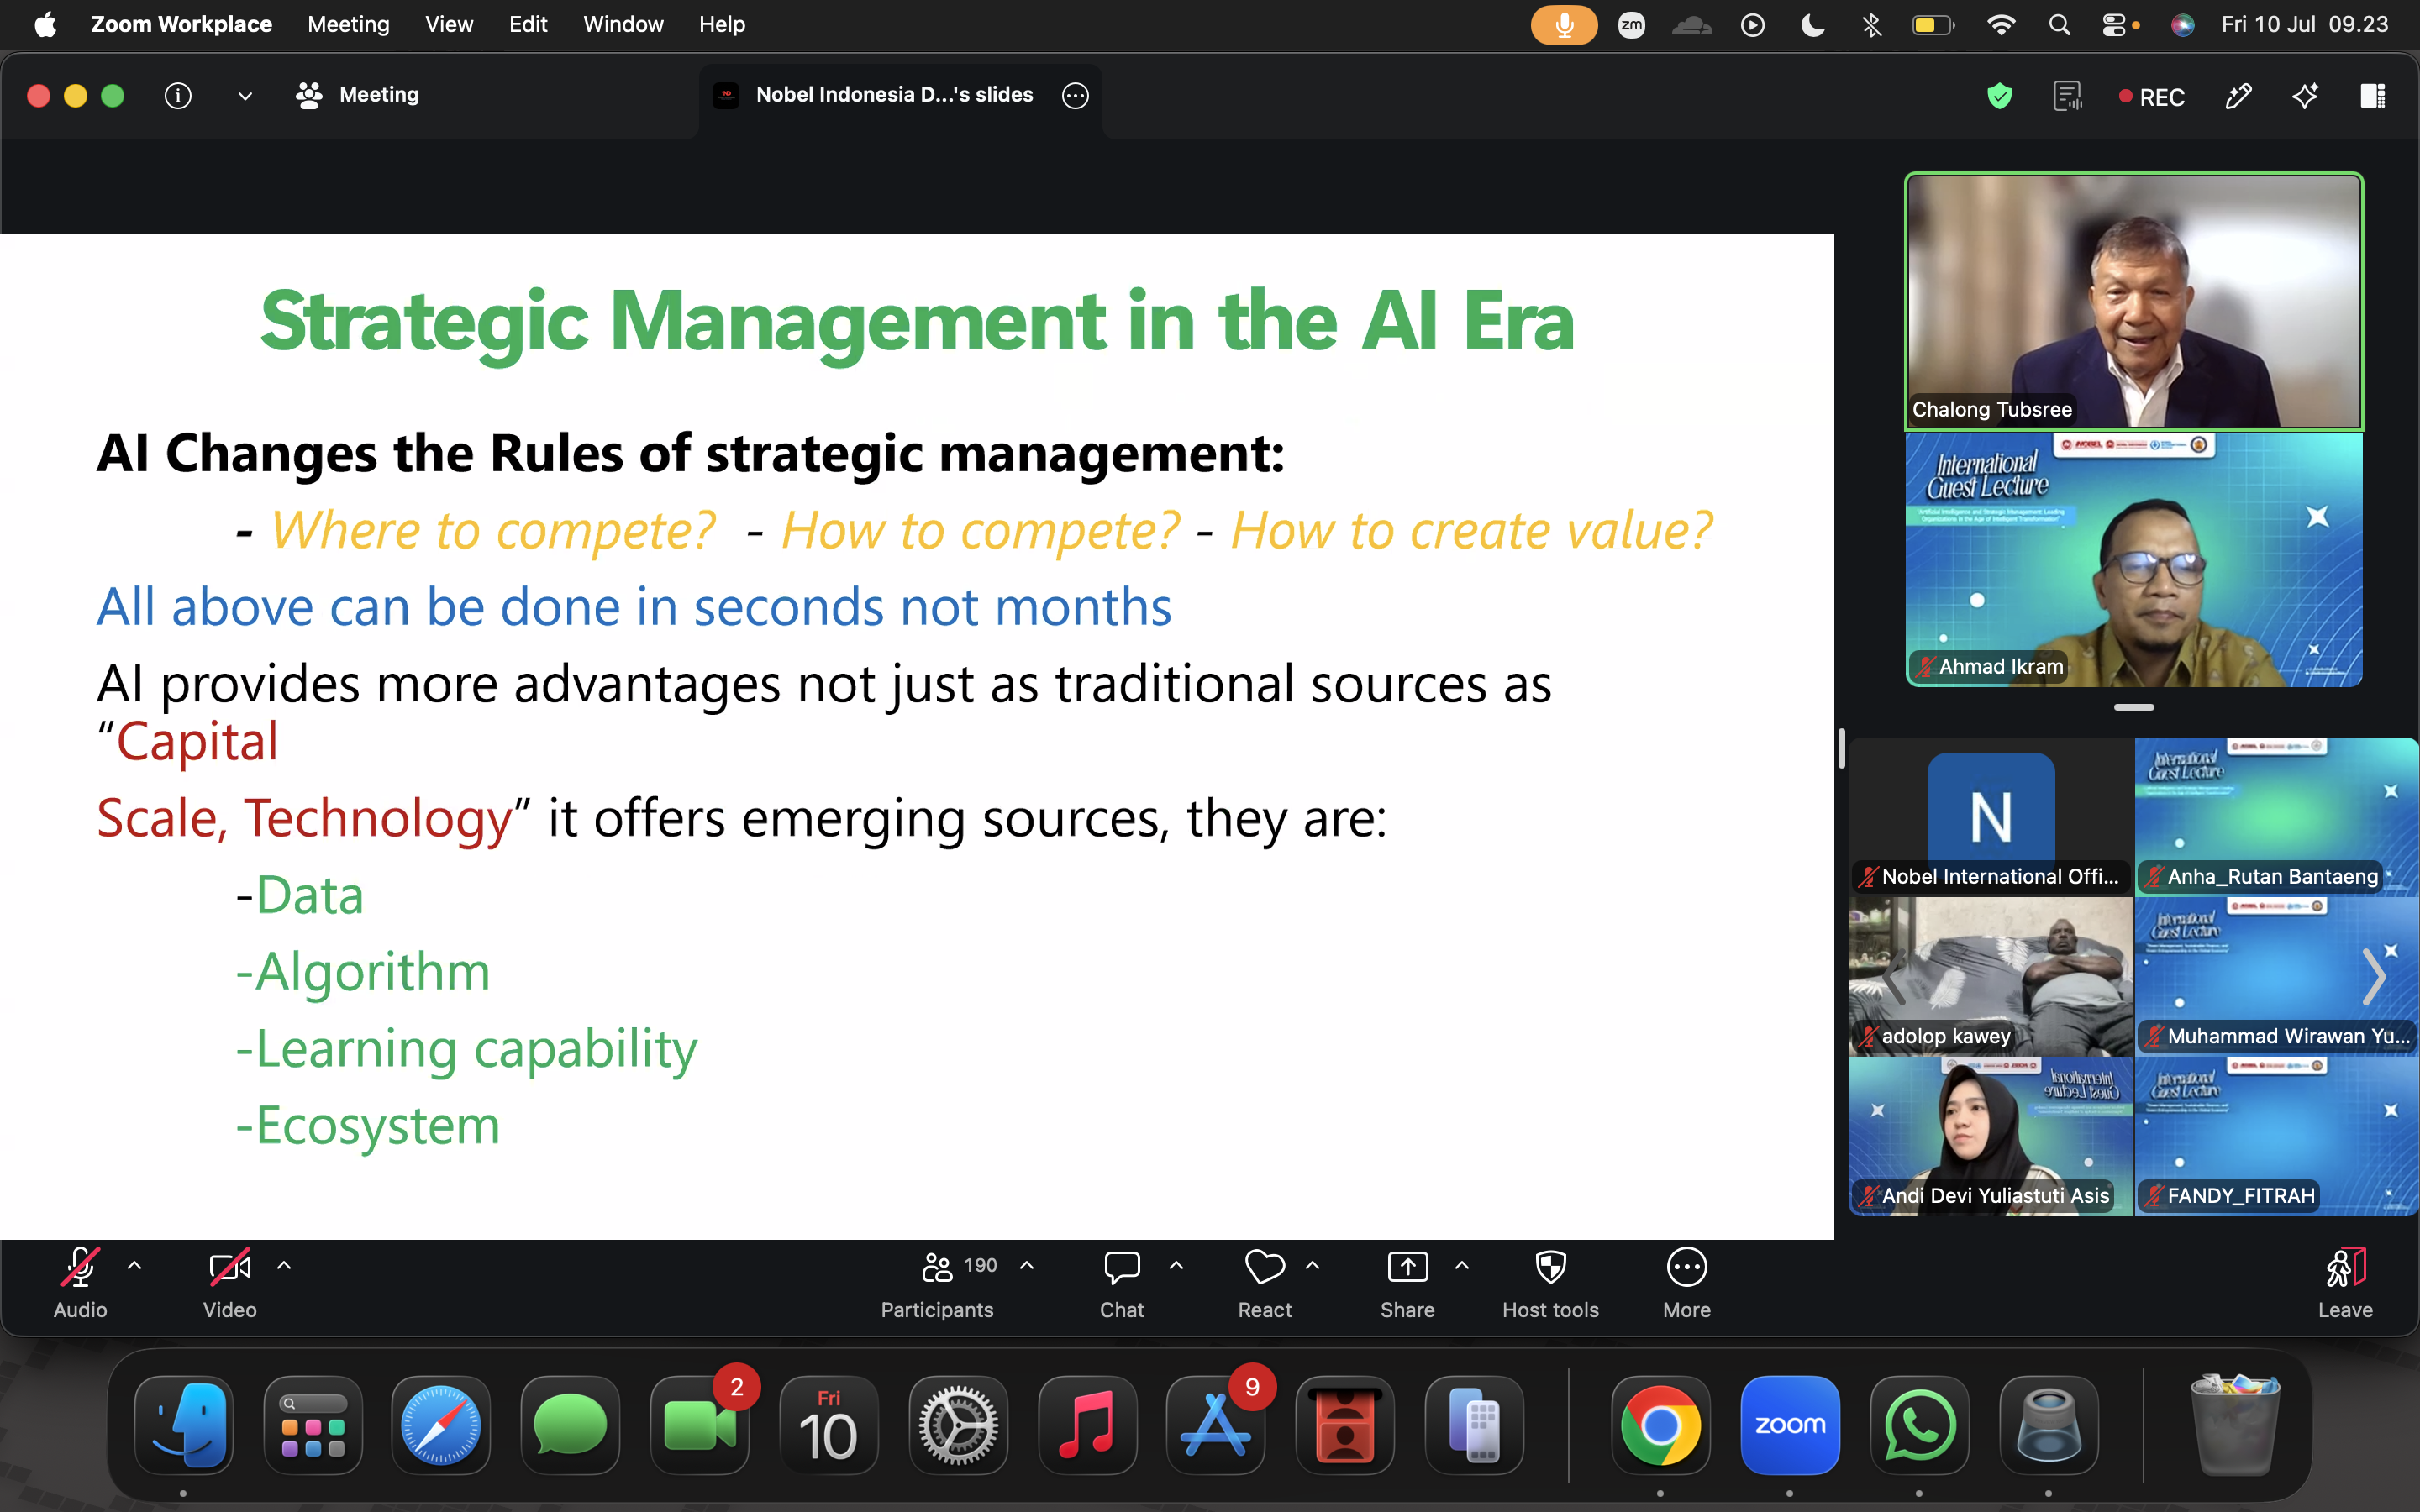Viewport: 2420px width, 1512px height.
Task: Open the React heart icon
Action: coord(1264,1267)
